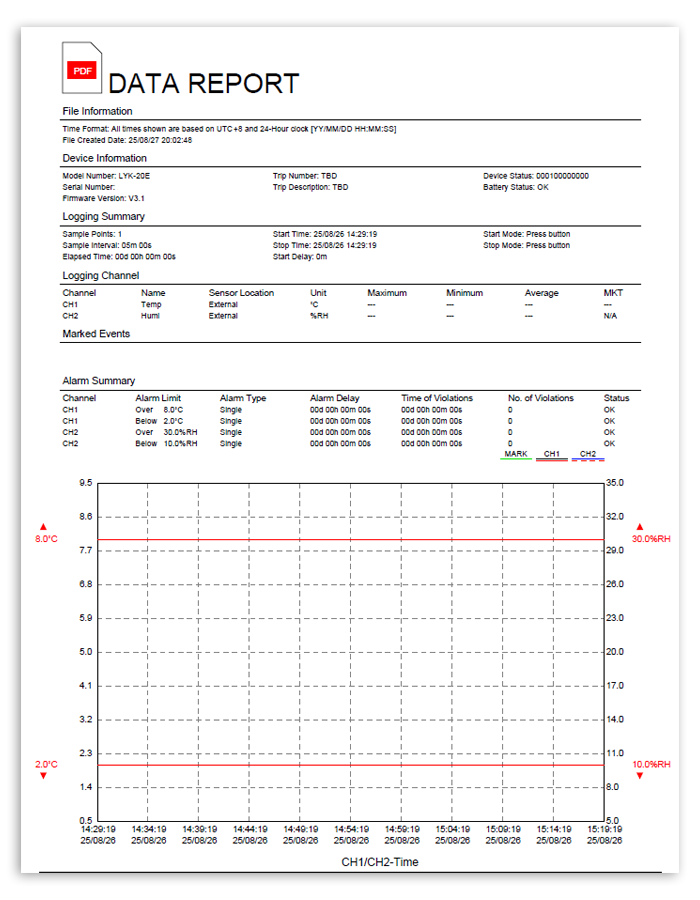The image size is (700, 900).
Task: Click the Device Information section heading
Action: coord(104,158)
